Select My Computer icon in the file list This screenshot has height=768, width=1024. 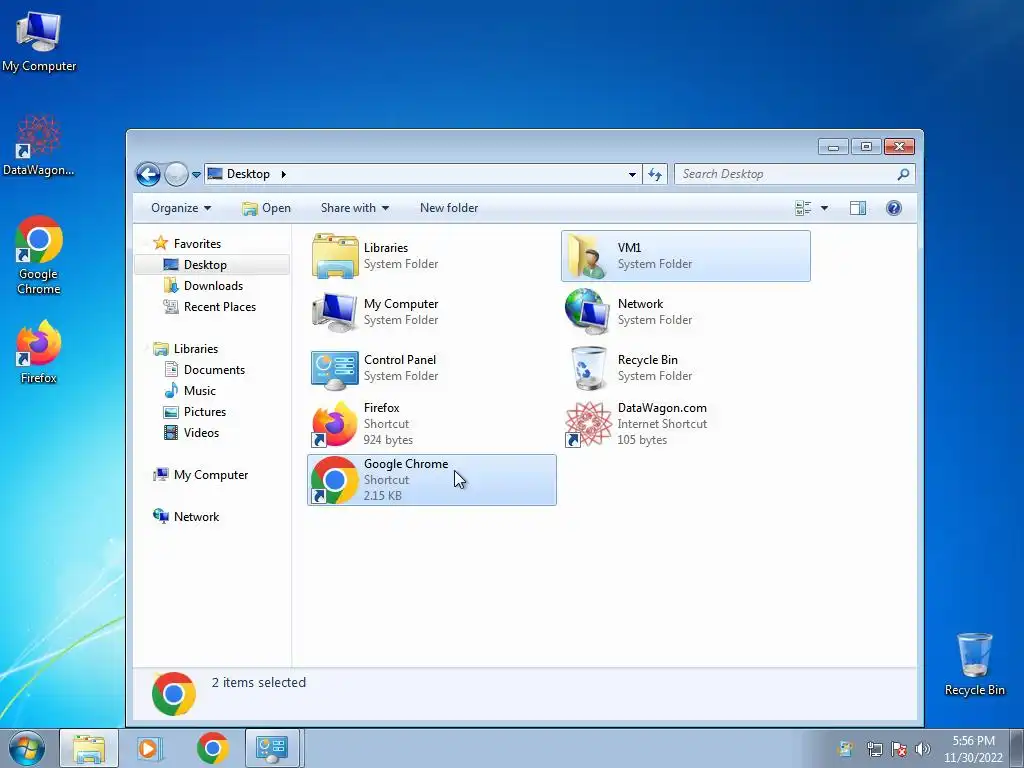click(334, 312)
